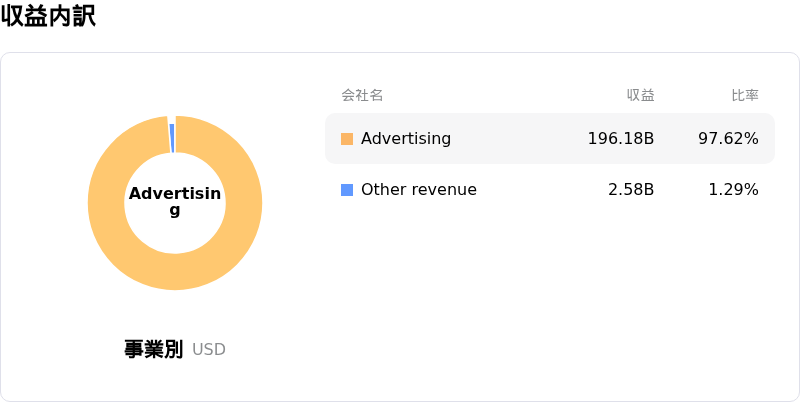The width and height of the screenshot is (800, 402).
Task: Click the 会社名 column header
Action: (x=362, y=95)
